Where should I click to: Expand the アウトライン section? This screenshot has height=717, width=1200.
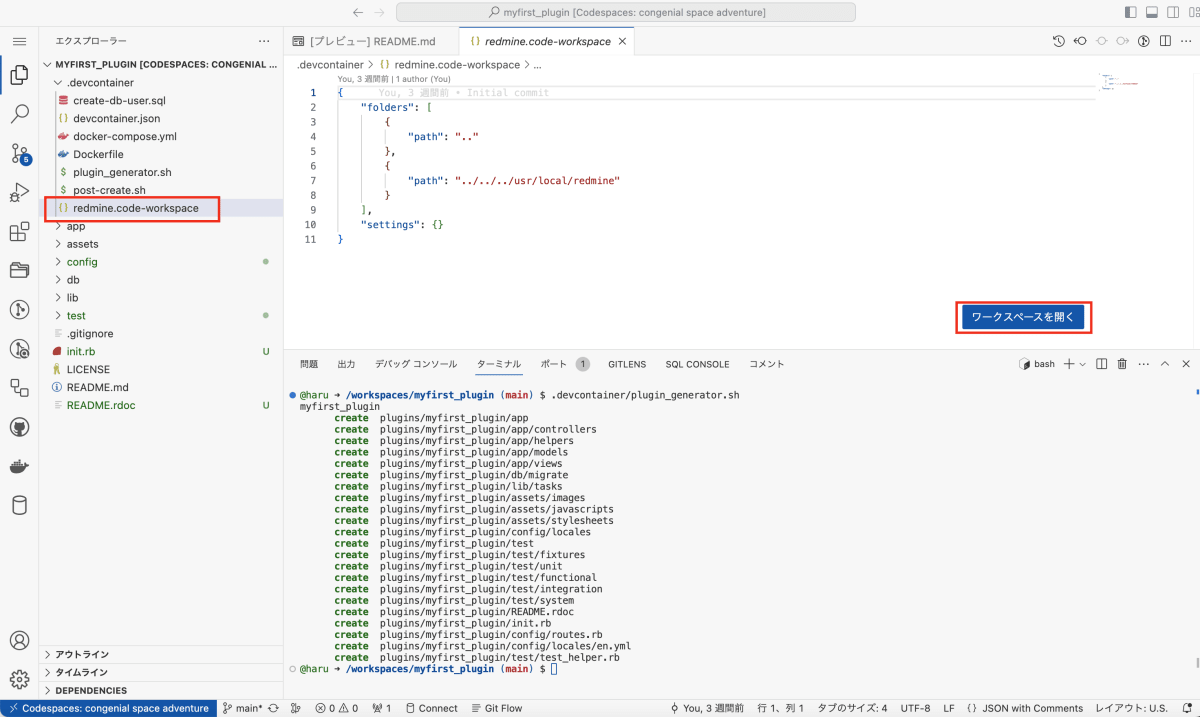[x=162, y=654]
